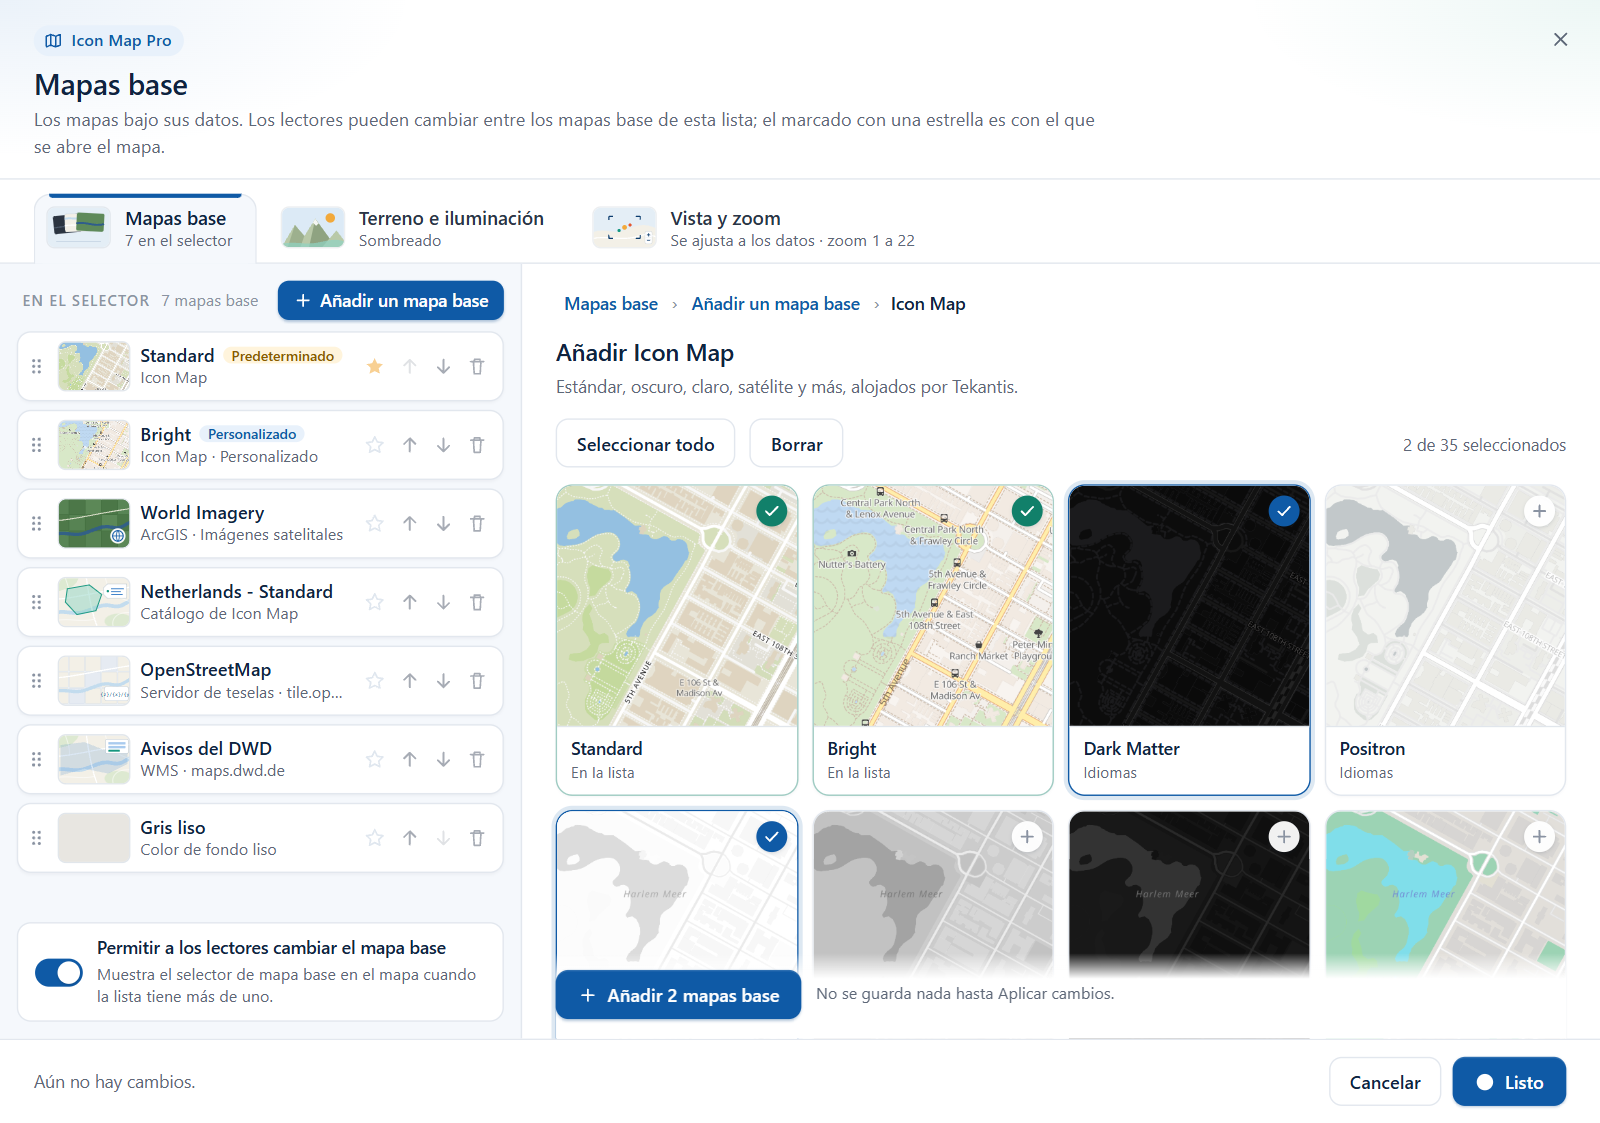This screenshot has width=1600, height=1123.
Task: Switch to Terreno e iluminación tab
Action: [x=413, y=229]
